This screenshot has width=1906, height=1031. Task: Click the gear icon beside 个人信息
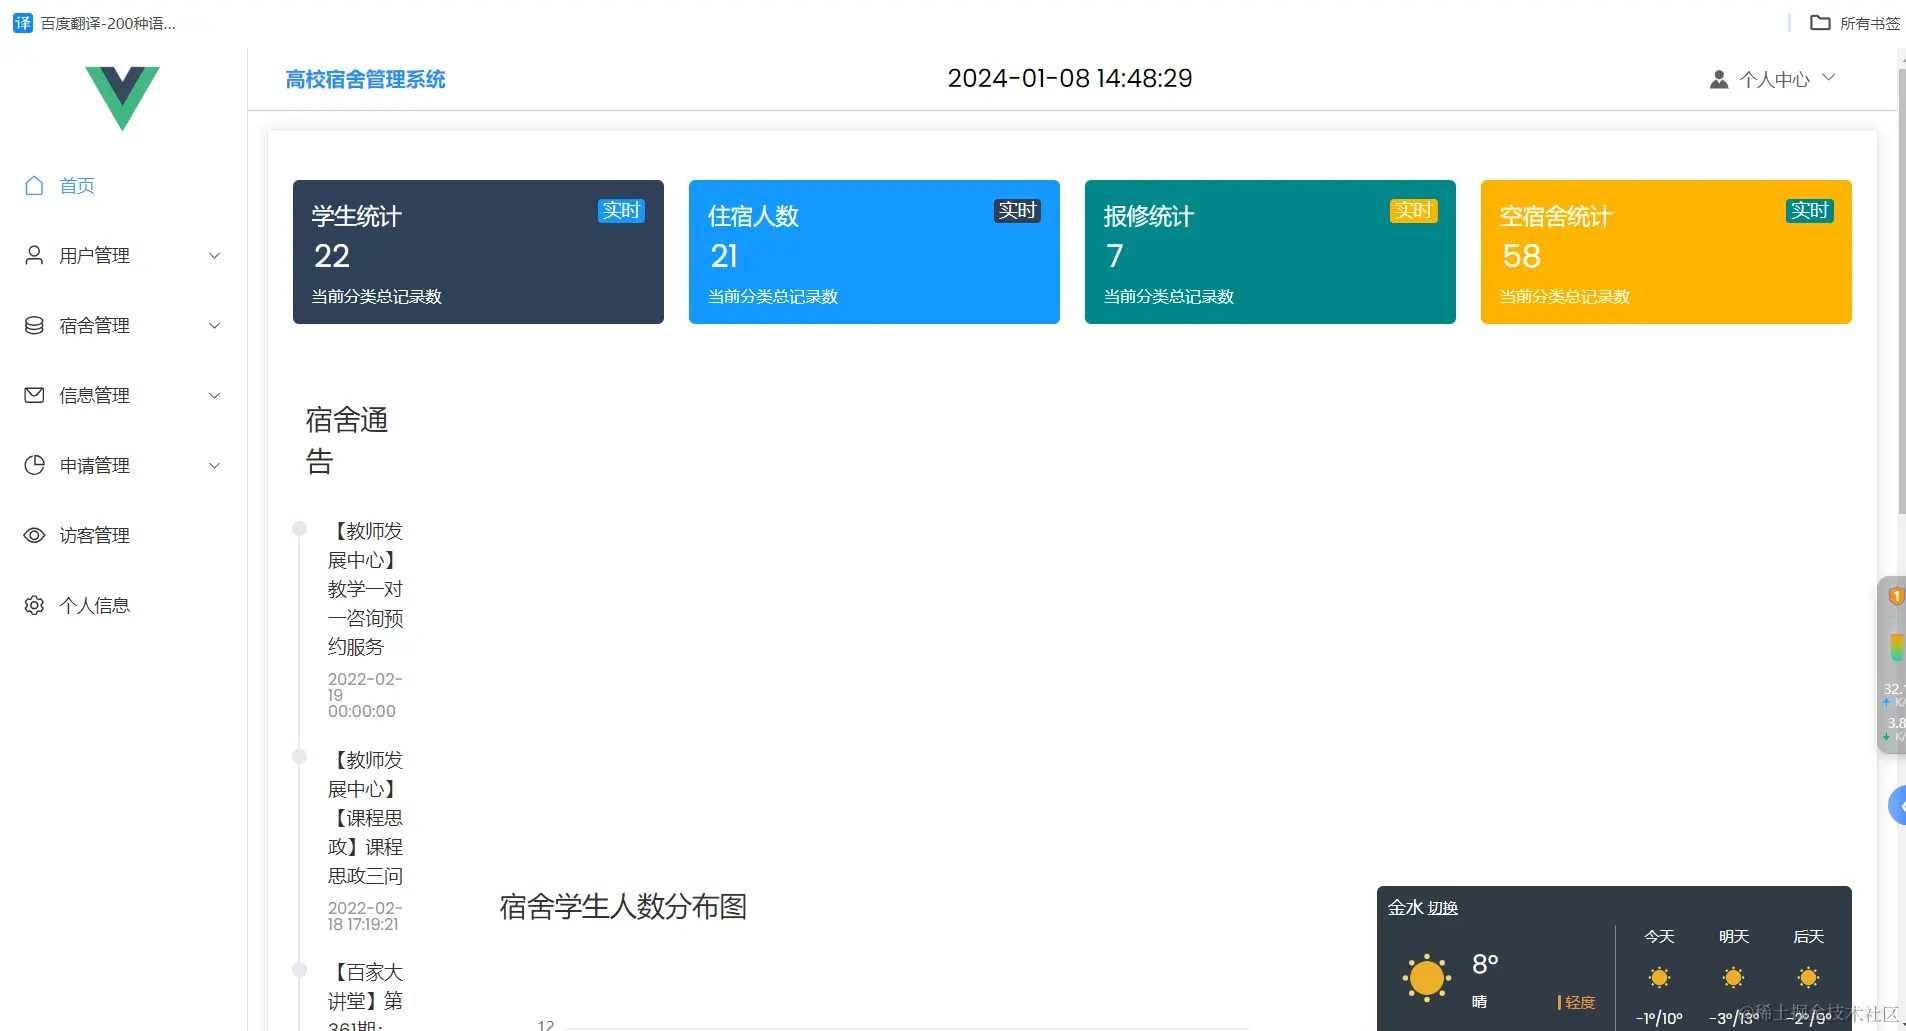[x=34, y=605]
